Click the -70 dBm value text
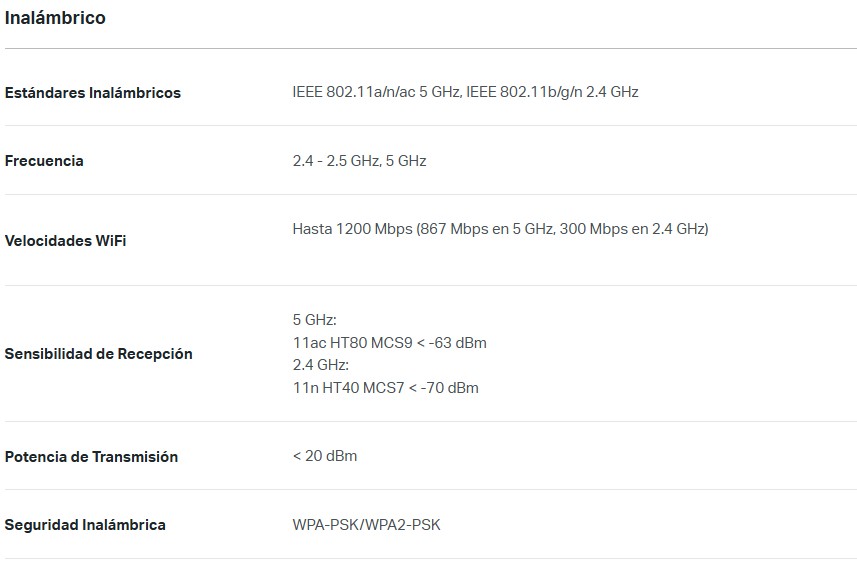The width and height of the screenshot is (857, 572). pyautogui.click(x=450, y=388)
